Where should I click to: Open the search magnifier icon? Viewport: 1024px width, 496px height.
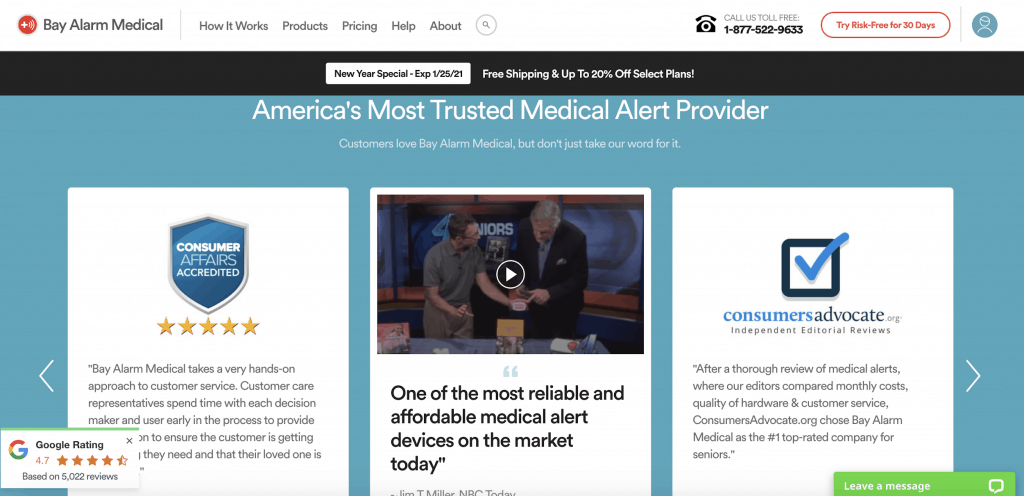[486, 25]
